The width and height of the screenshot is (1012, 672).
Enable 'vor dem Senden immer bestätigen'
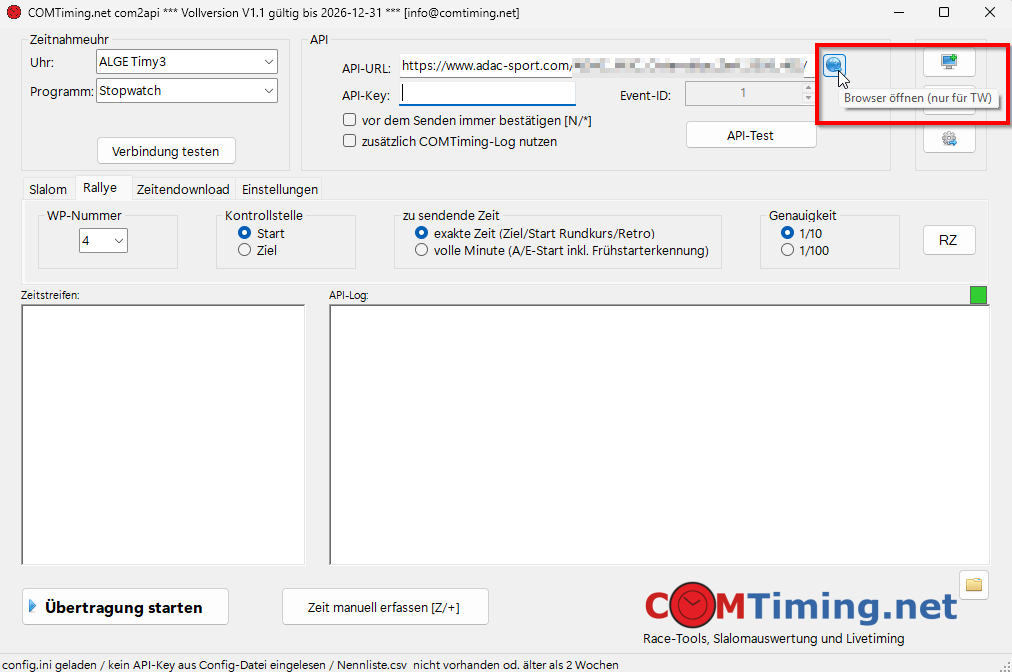(350, 120)
